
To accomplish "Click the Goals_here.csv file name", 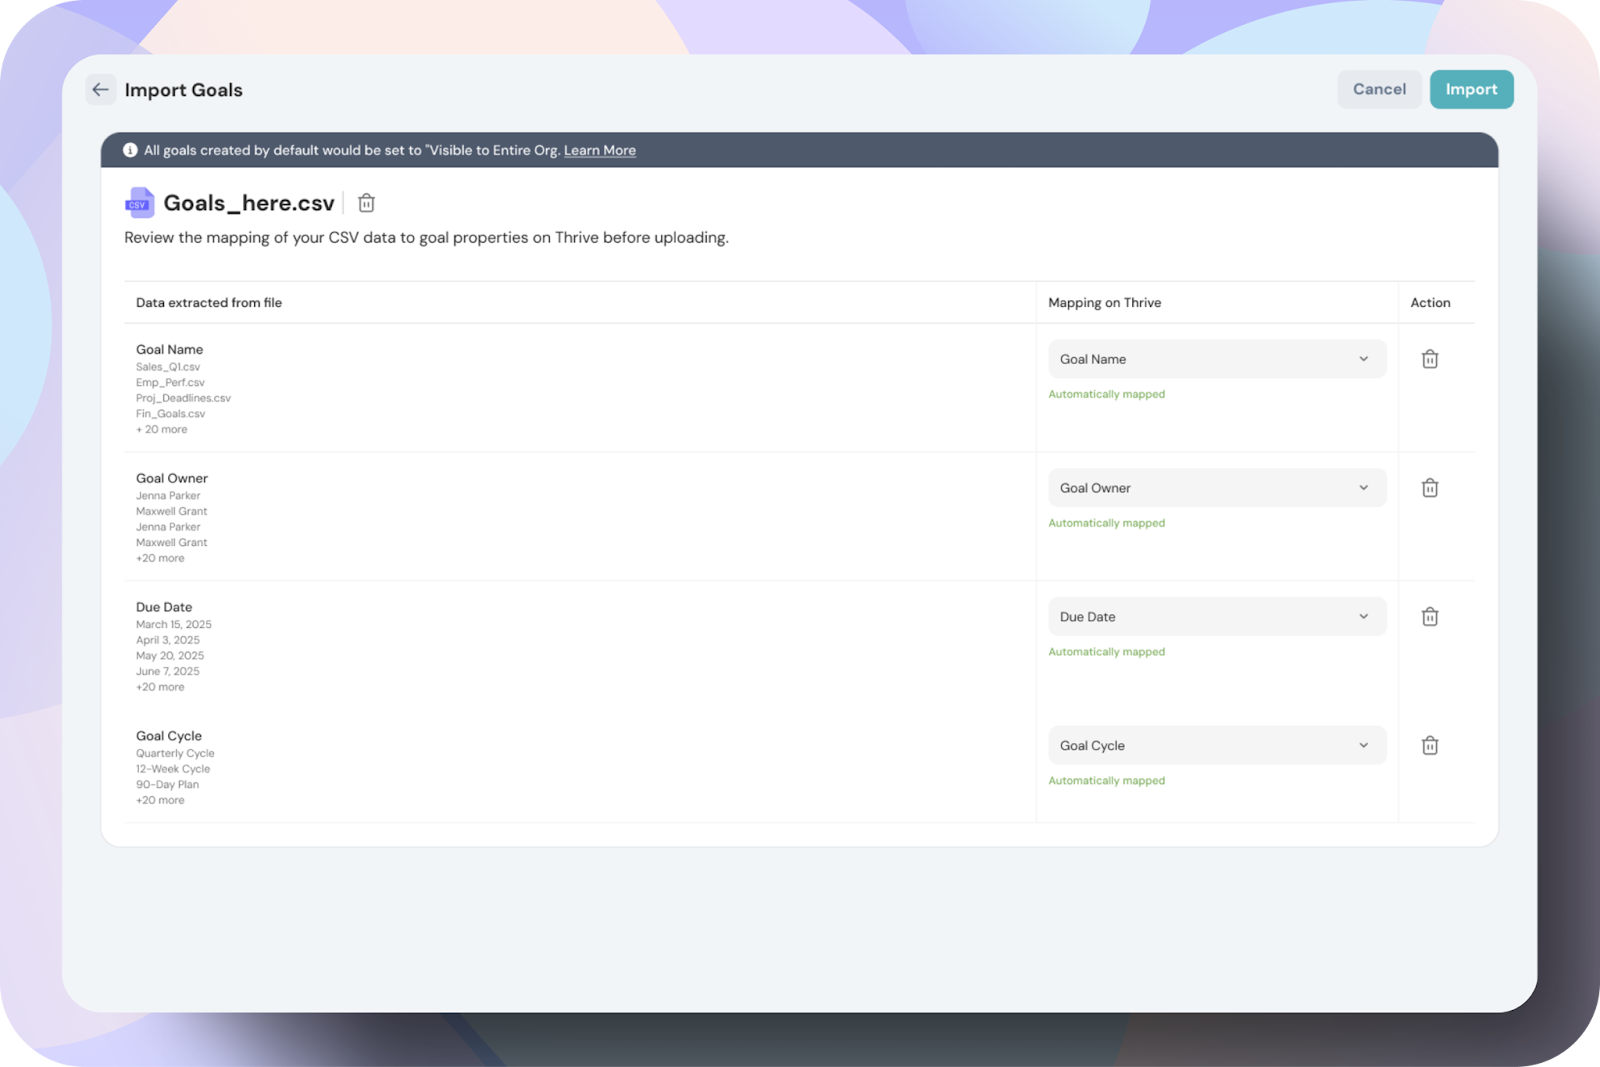I will (x=249, y=203).
